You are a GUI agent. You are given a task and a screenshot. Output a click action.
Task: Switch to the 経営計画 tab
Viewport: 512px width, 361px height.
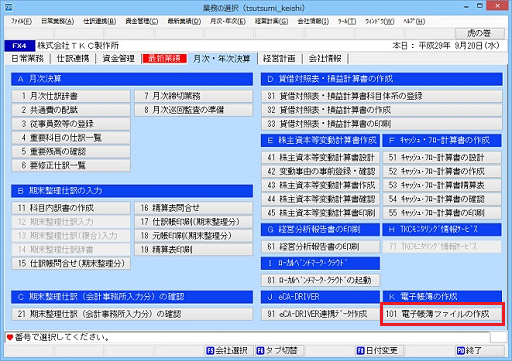pyautogui.click(x=279, y=59)
